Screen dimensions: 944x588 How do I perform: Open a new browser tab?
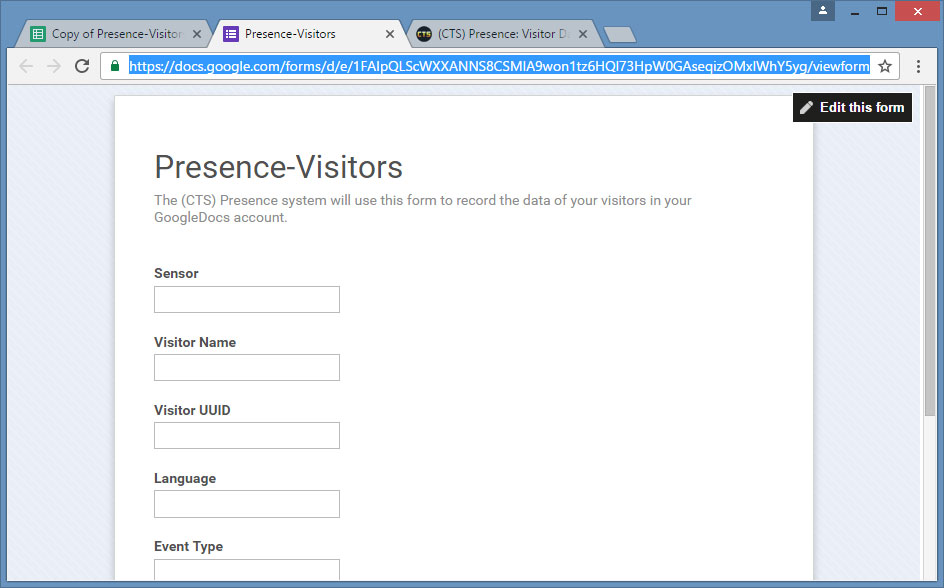tap(620, 35)
